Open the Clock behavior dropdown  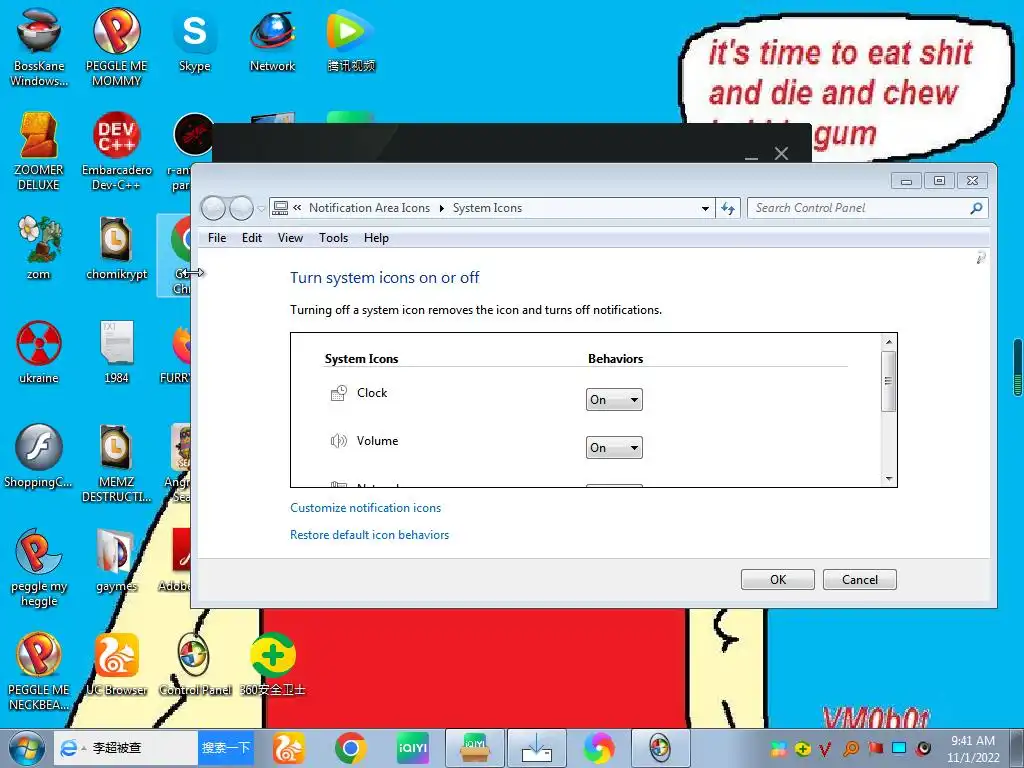pos(614,400)
